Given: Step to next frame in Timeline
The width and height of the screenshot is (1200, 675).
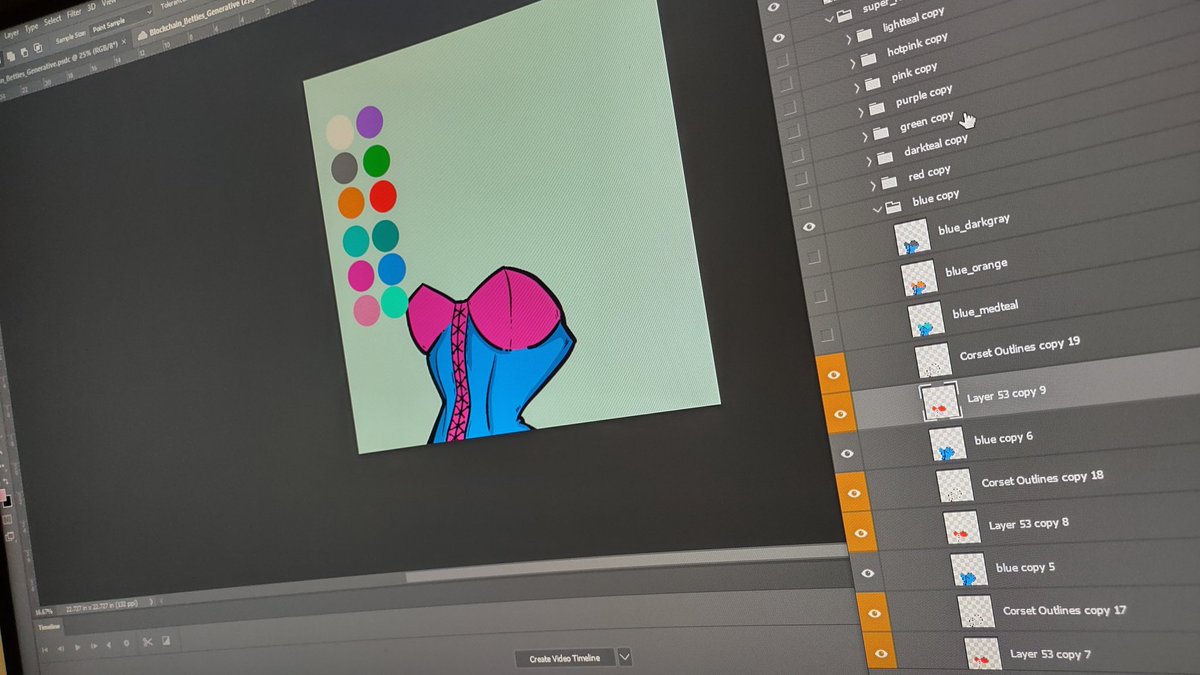Looking at the screenshot, I should [x=94, y=646].
